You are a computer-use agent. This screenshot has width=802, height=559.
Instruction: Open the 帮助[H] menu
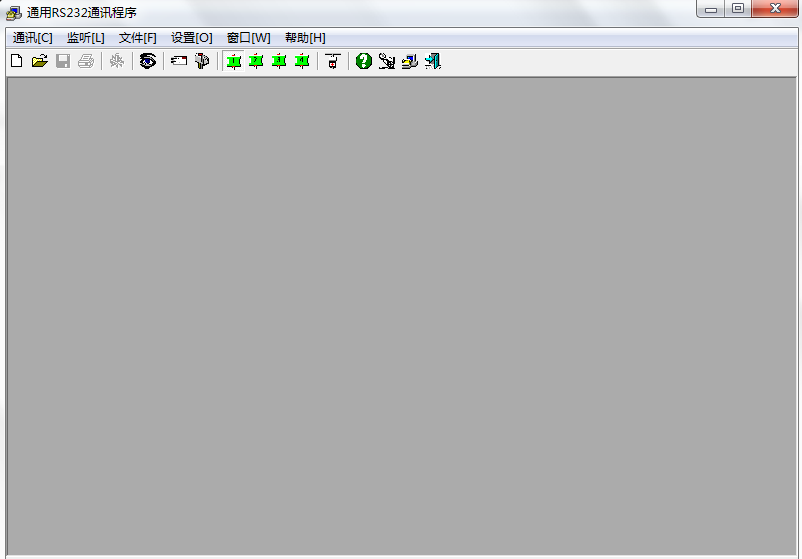point(305,38)
